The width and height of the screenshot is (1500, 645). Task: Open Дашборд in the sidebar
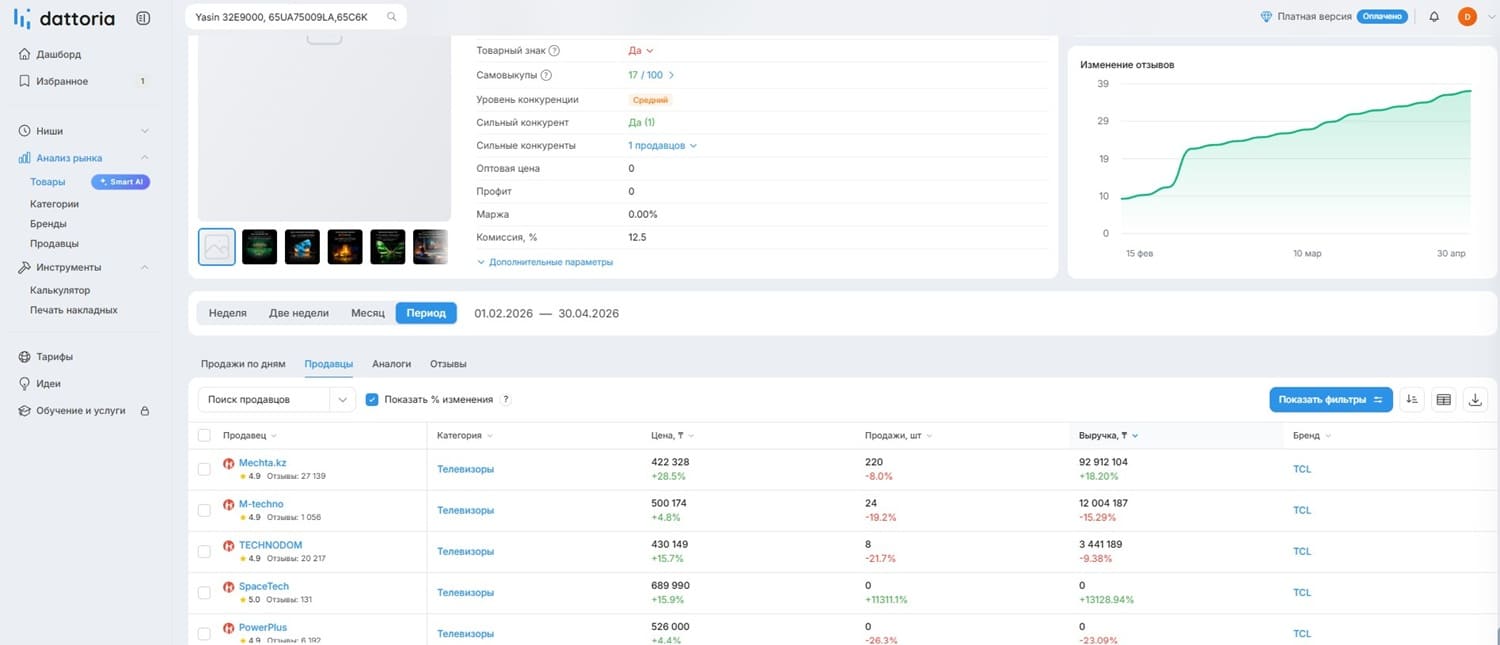(x=59, y=54)
